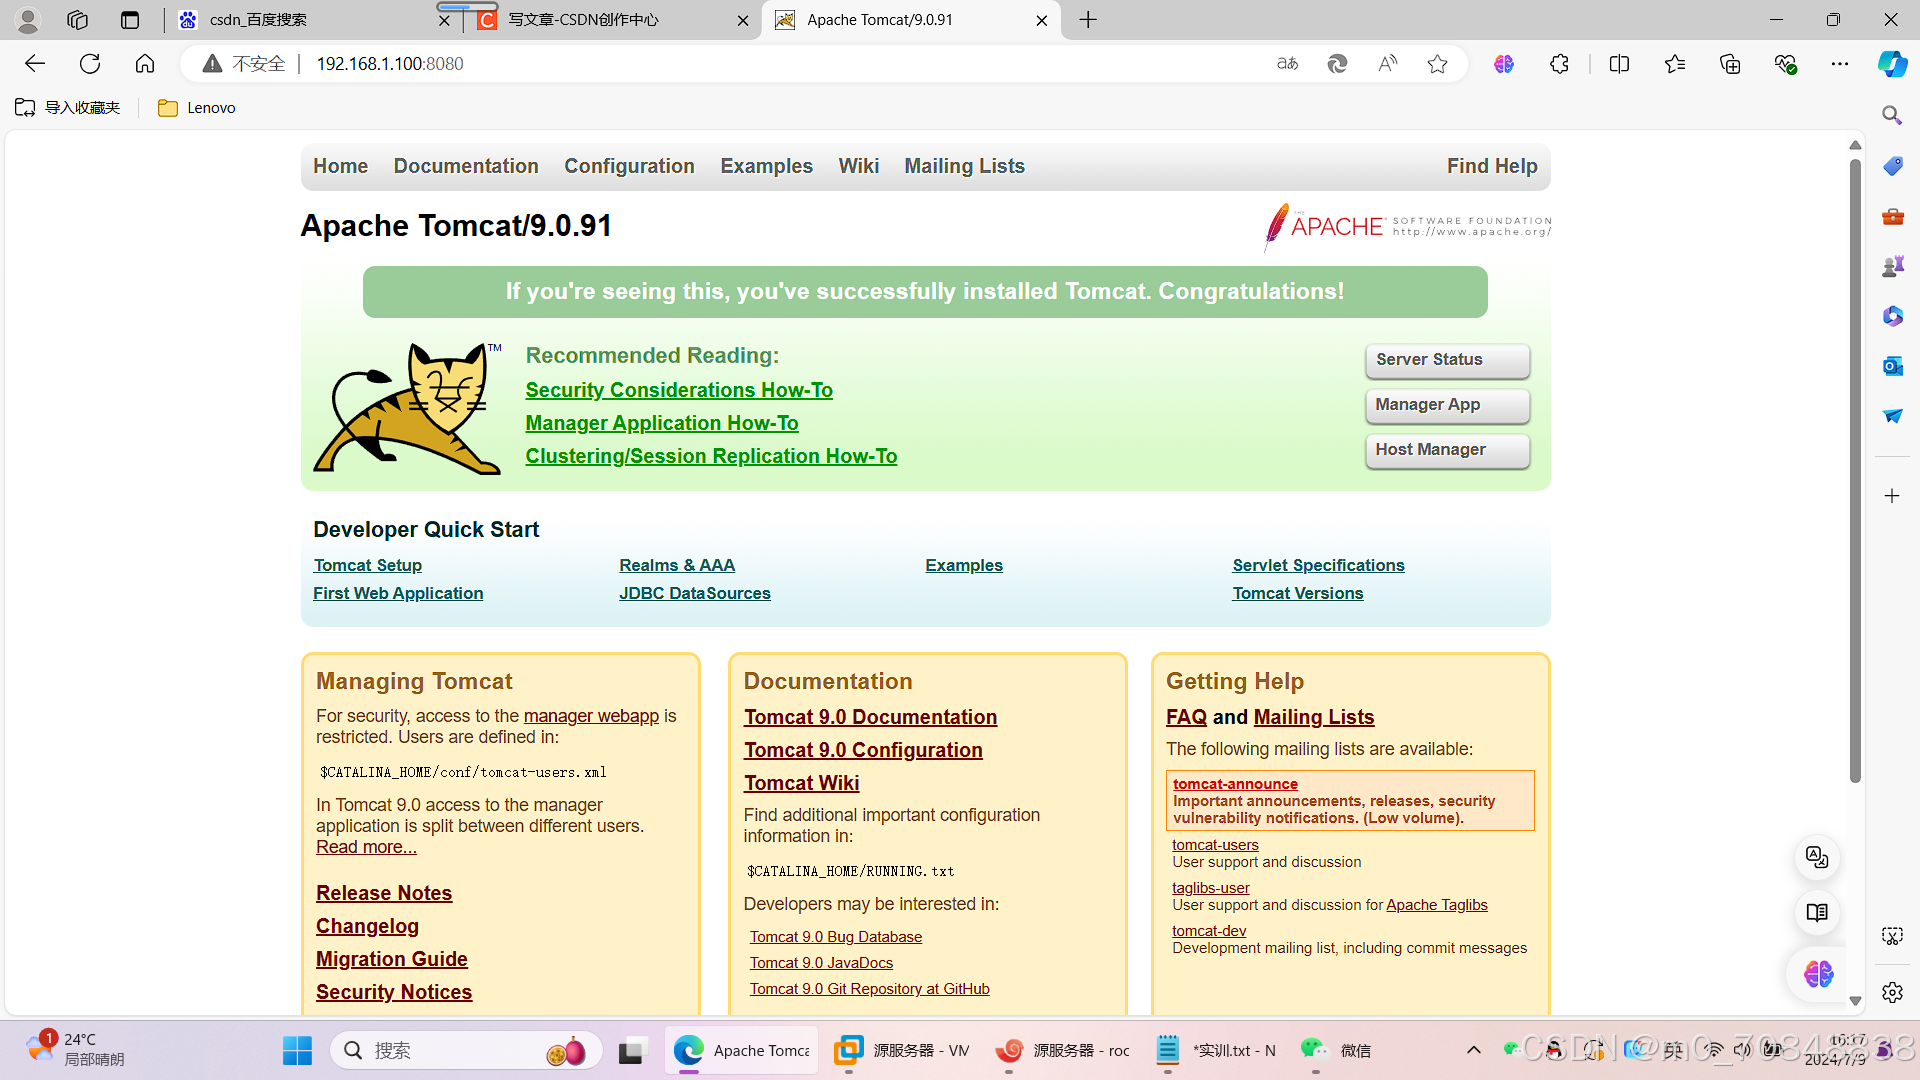Image resolution: width=1920 pixels, height=1080 pixels.
Task: Click the Server Status button
Action: point(1447,360)
